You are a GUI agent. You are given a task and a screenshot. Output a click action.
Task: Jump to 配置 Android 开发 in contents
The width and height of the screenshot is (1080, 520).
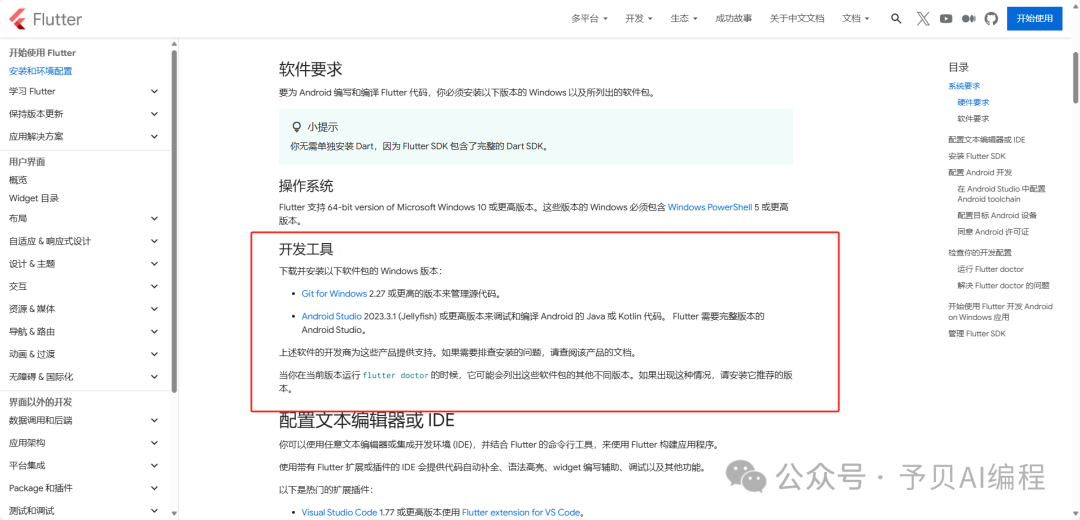(980, 172)
